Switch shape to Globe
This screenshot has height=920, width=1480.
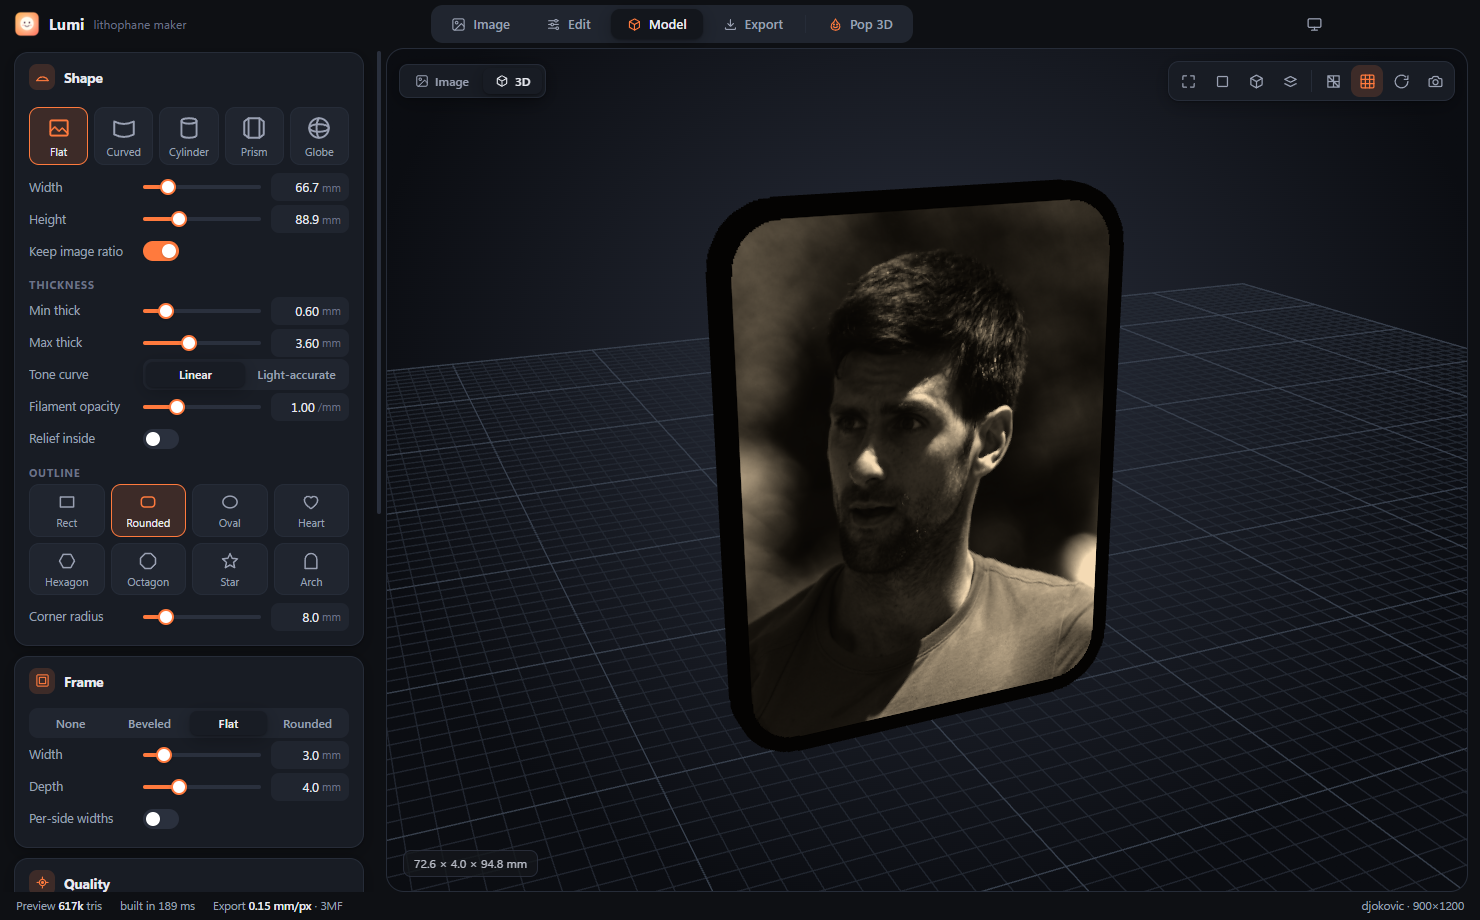(x=319, y=136)
